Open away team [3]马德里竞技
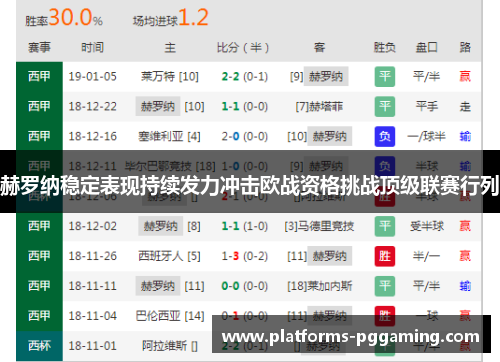 319,226
